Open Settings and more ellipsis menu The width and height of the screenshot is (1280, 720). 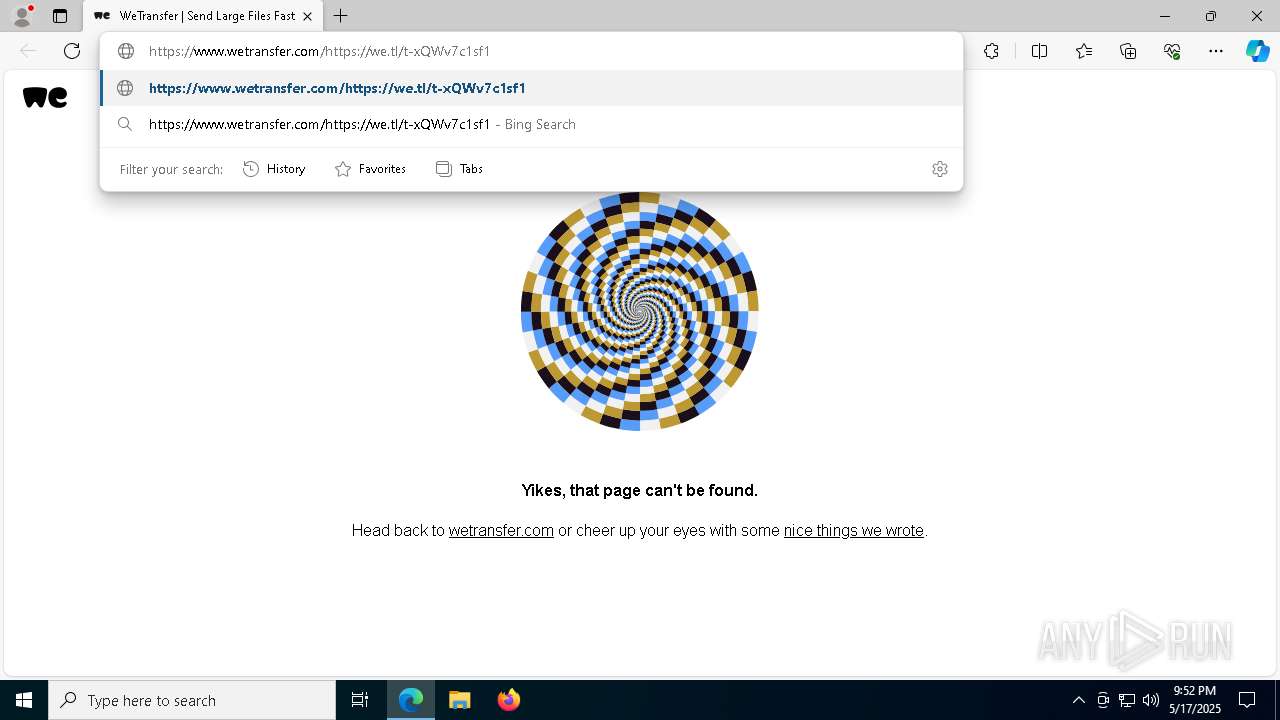(1216, 51)
